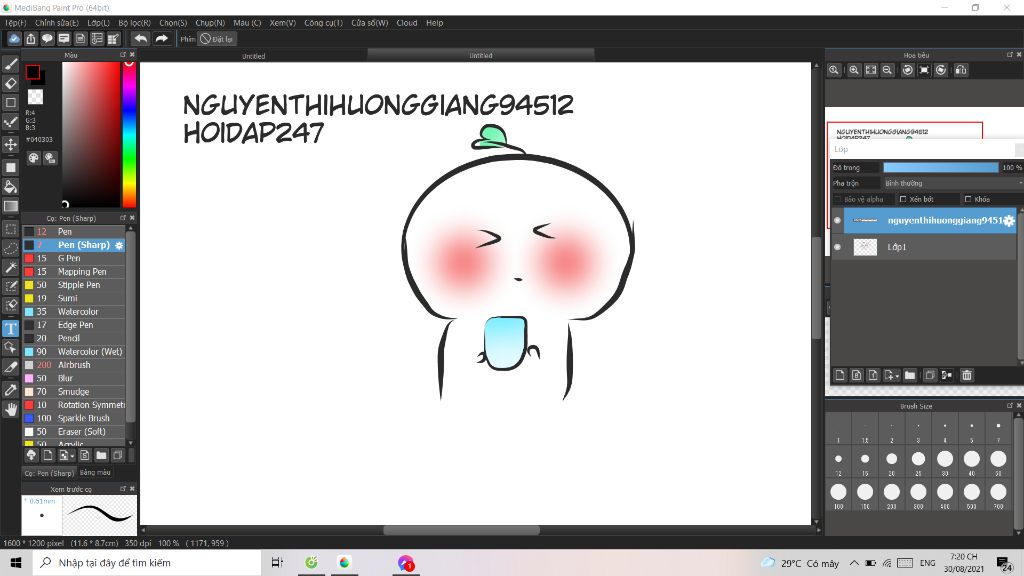Click the cloud save icon in toolbar
The width and height of the screenshot is (1024, 576).
pyautogui.click(x=14, y=39)
